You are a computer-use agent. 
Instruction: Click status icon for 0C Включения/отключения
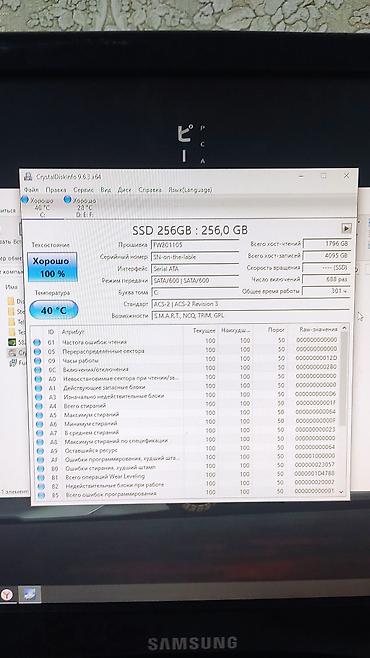coord(37,370)
